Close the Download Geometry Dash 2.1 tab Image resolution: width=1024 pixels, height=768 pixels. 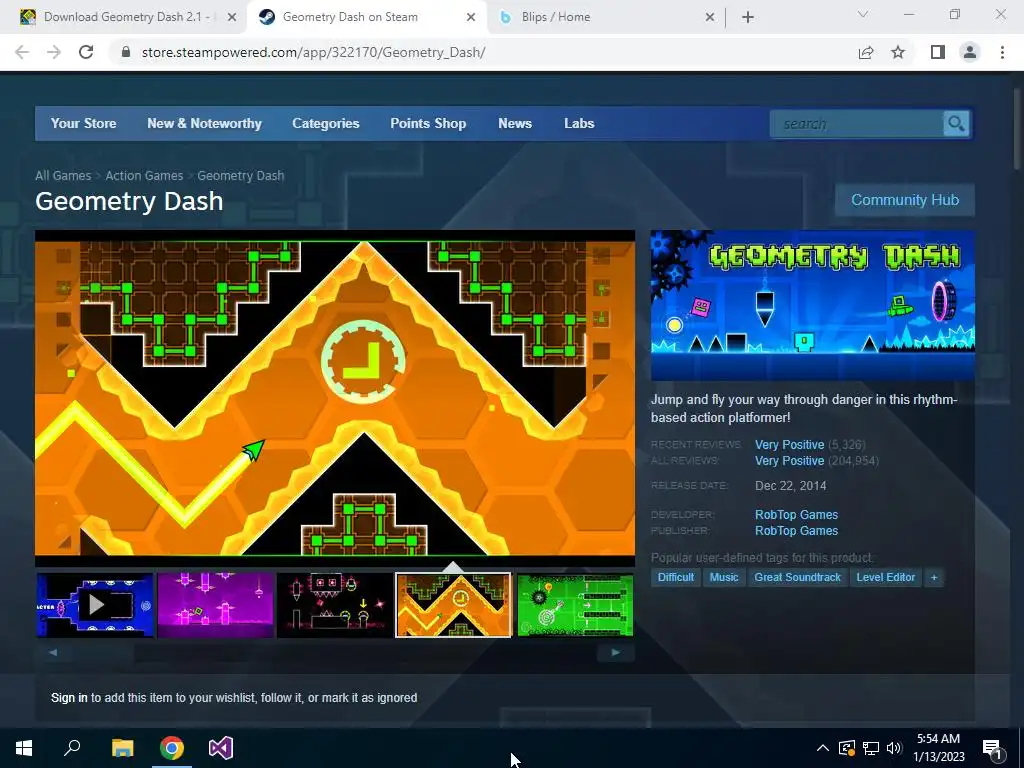pos(232,17)
